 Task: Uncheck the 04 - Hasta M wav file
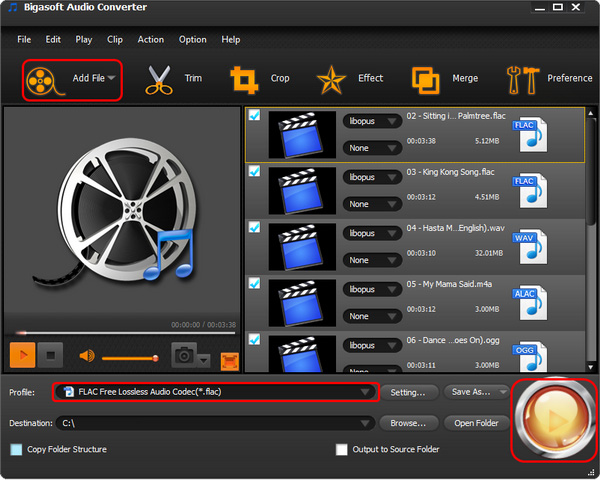254,227
